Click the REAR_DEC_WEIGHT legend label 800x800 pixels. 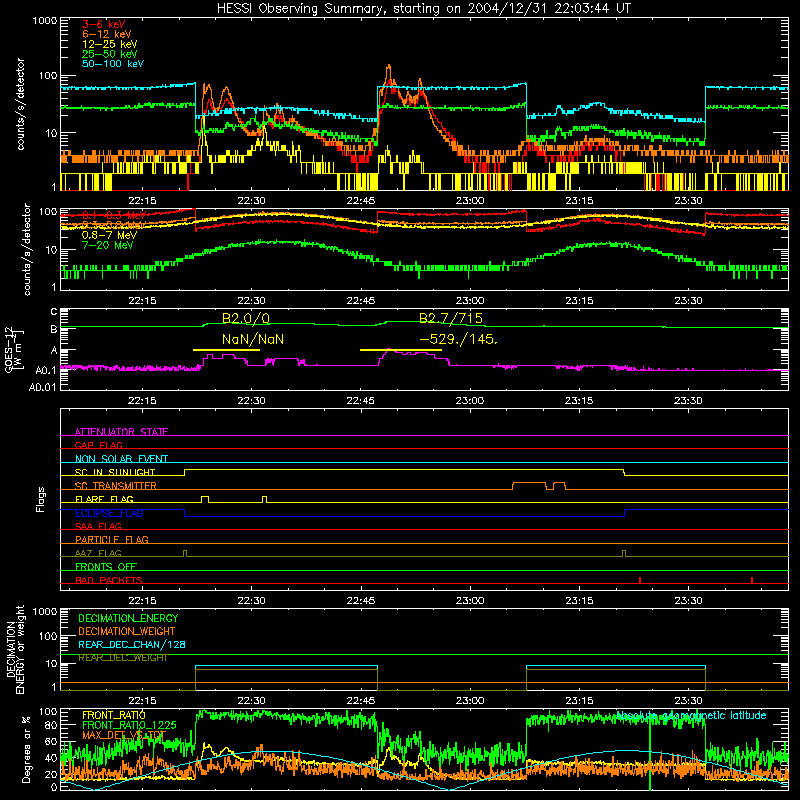pos(123,658)
